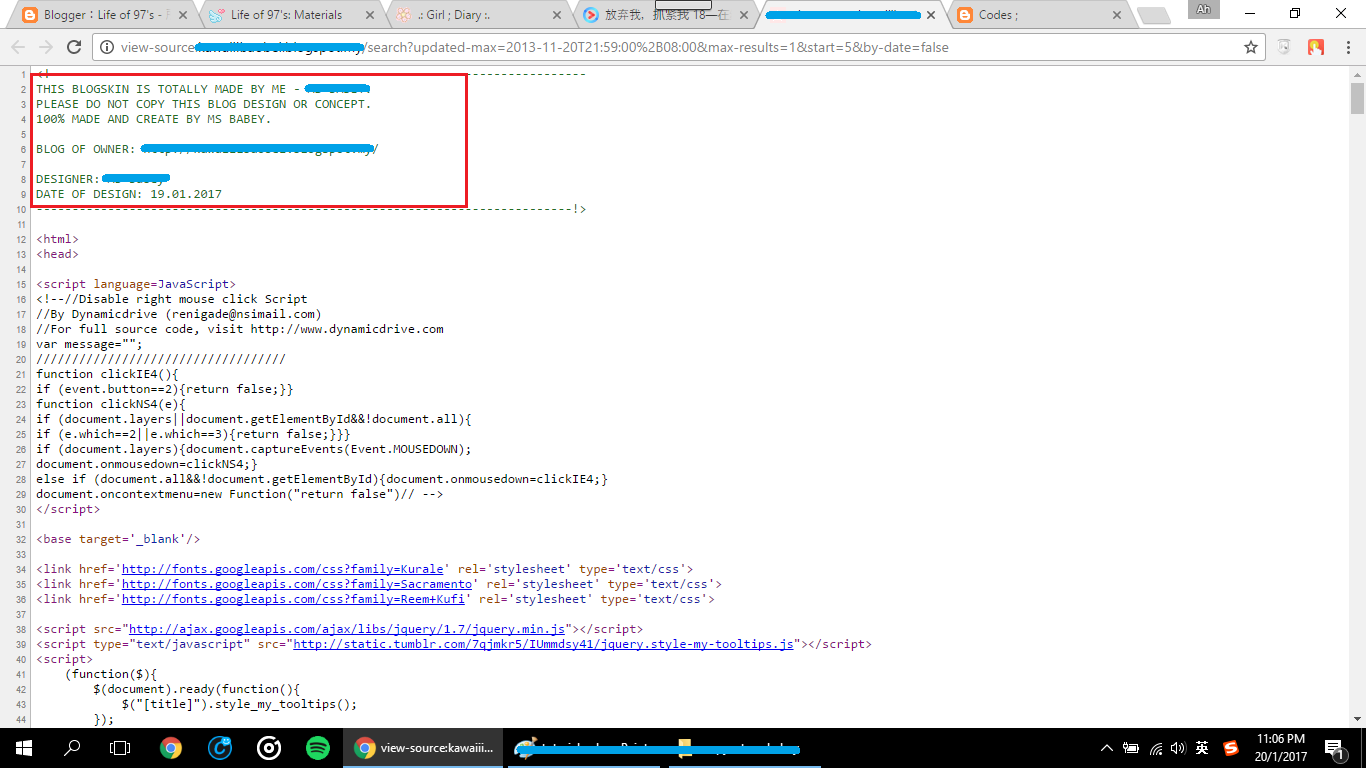Click the scrollbar up arrow

(x=1357, y=73)
